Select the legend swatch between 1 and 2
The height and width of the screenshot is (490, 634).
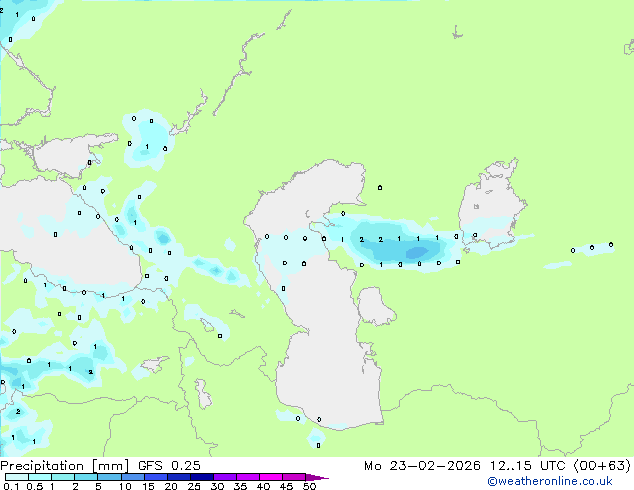tap(63, 477)
